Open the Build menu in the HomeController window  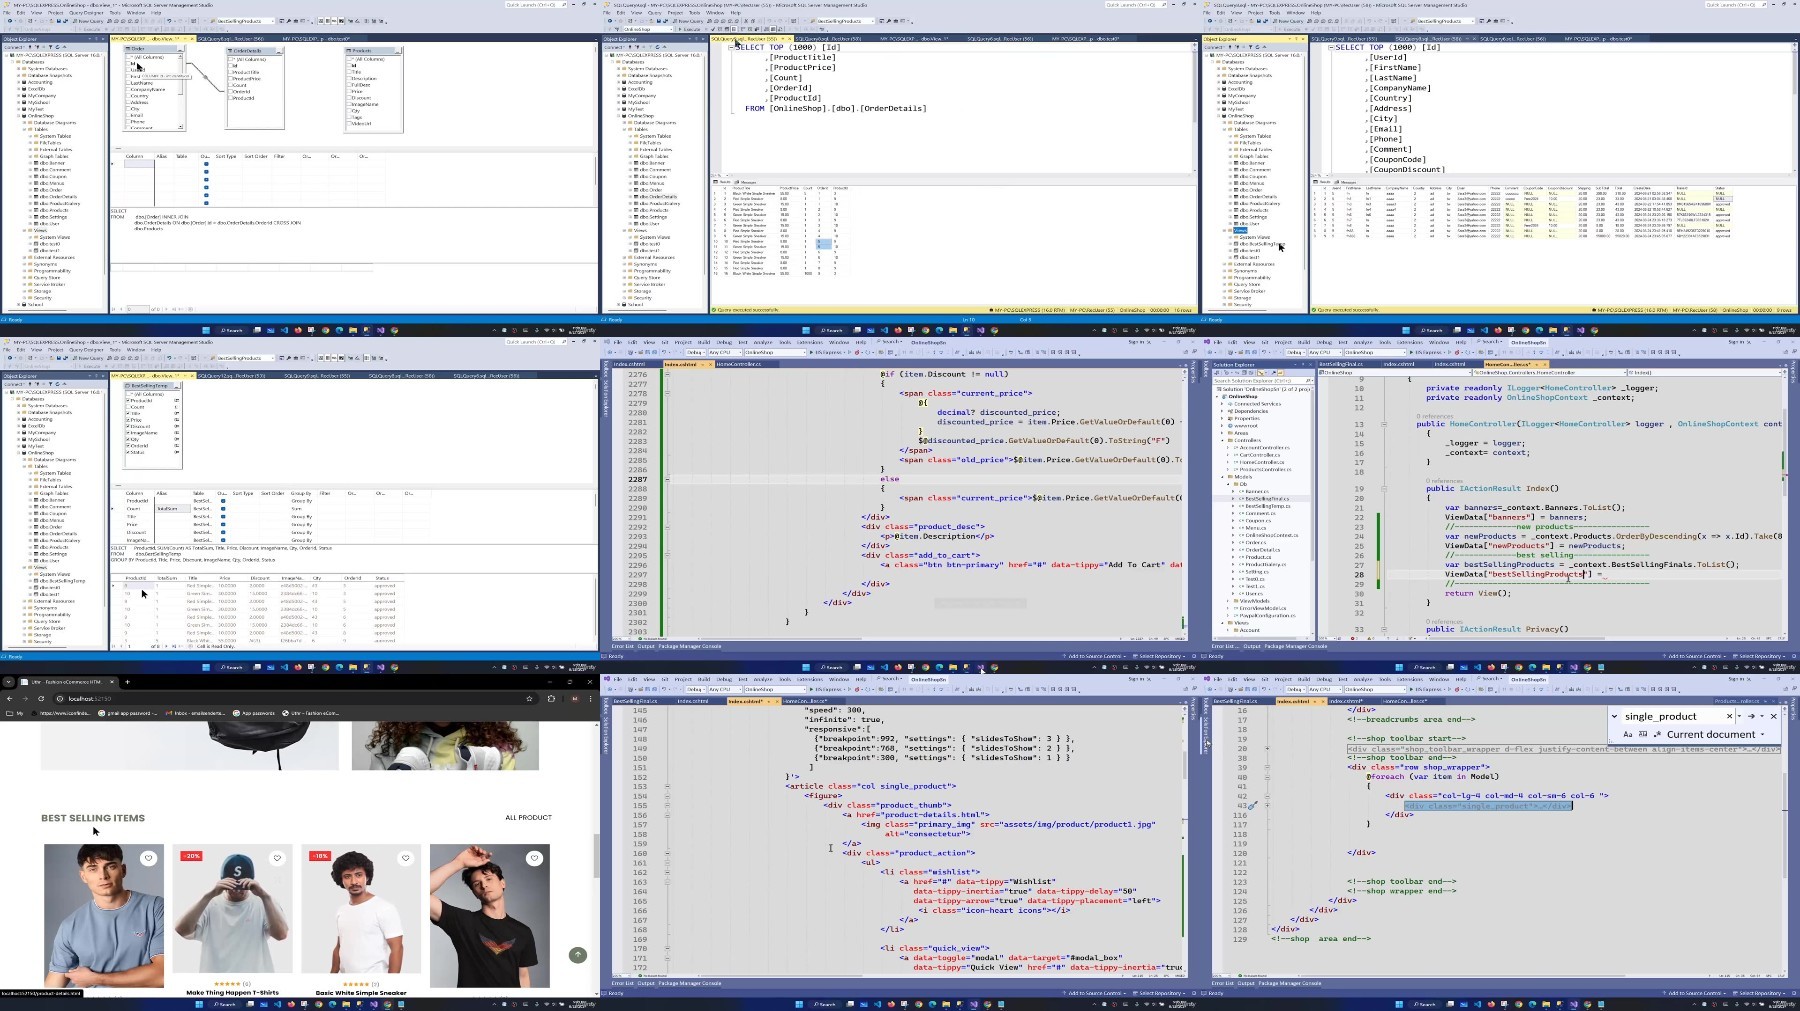(1304, 342)
